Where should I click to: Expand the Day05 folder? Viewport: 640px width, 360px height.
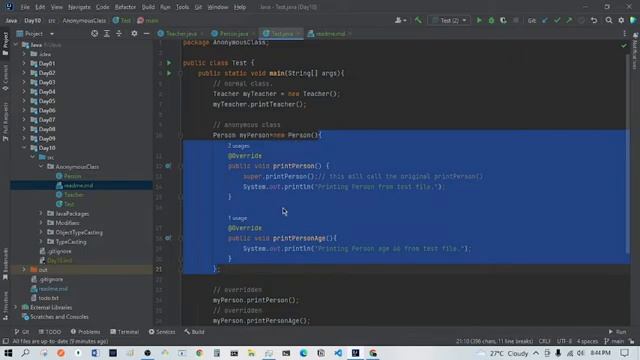[24, 101]
